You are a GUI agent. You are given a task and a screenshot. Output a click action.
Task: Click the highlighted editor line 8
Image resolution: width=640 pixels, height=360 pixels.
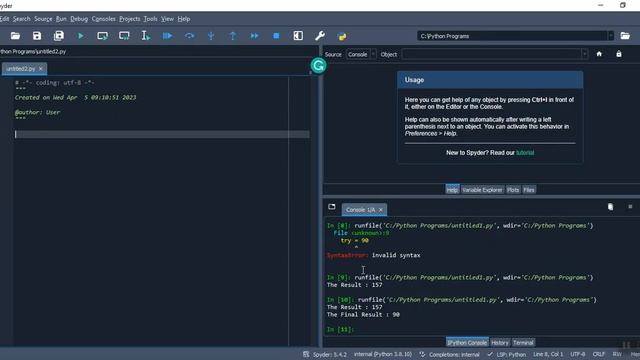tap(162, 134)
